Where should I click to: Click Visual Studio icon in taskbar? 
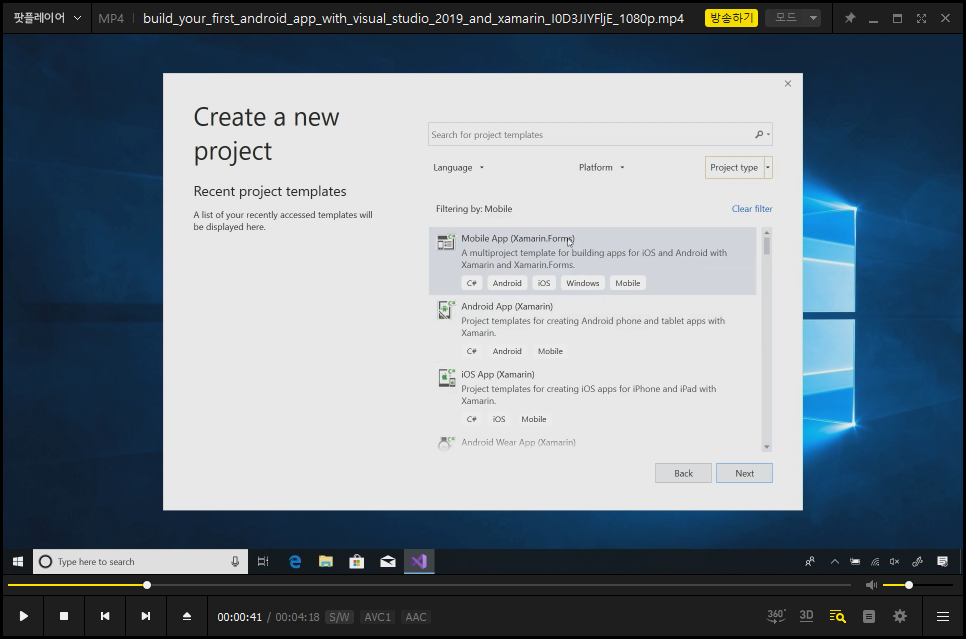pos(419,561)
